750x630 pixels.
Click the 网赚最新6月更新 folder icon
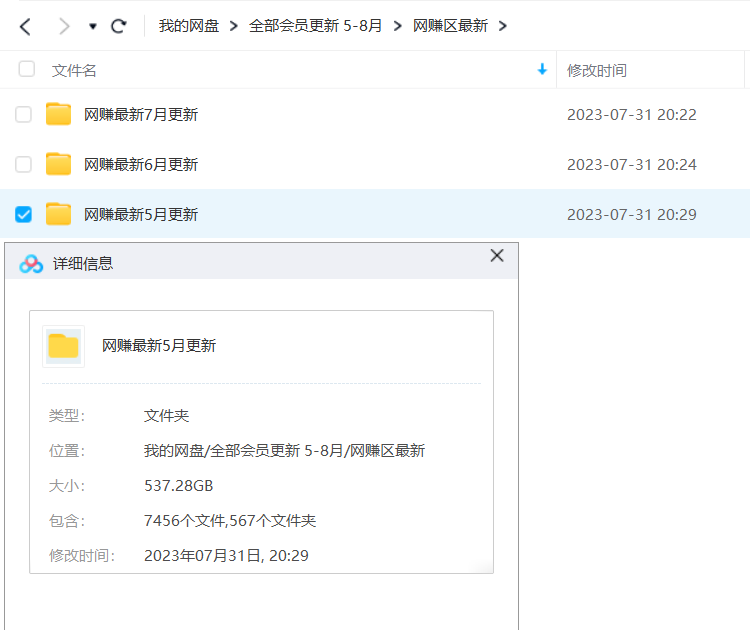[59, 164]
